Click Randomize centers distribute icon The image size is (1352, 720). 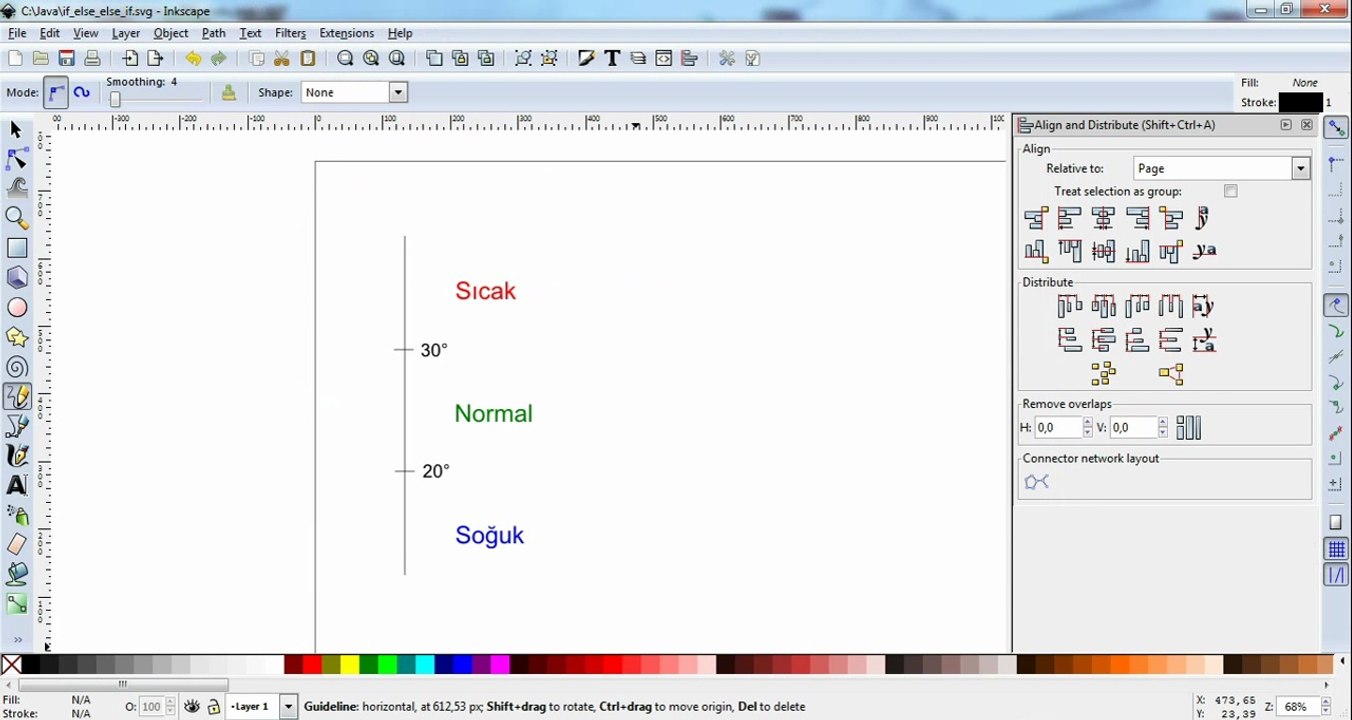pyautogui.click(x=1103, y=374)
